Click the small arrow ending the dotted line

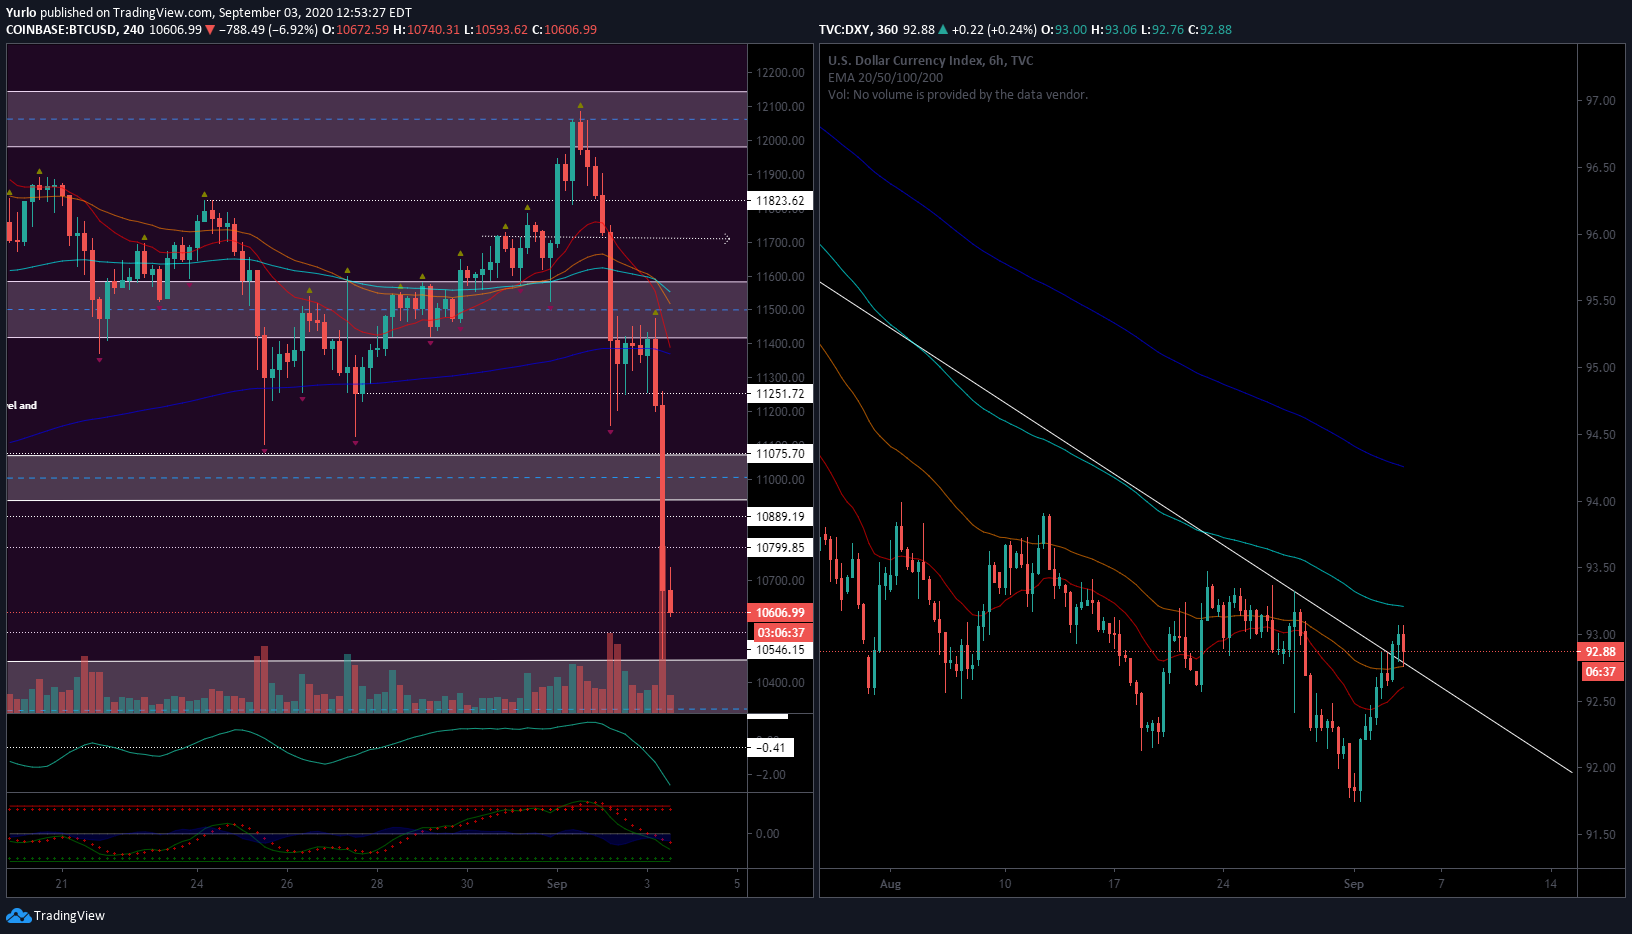click(x=726, y=238)
